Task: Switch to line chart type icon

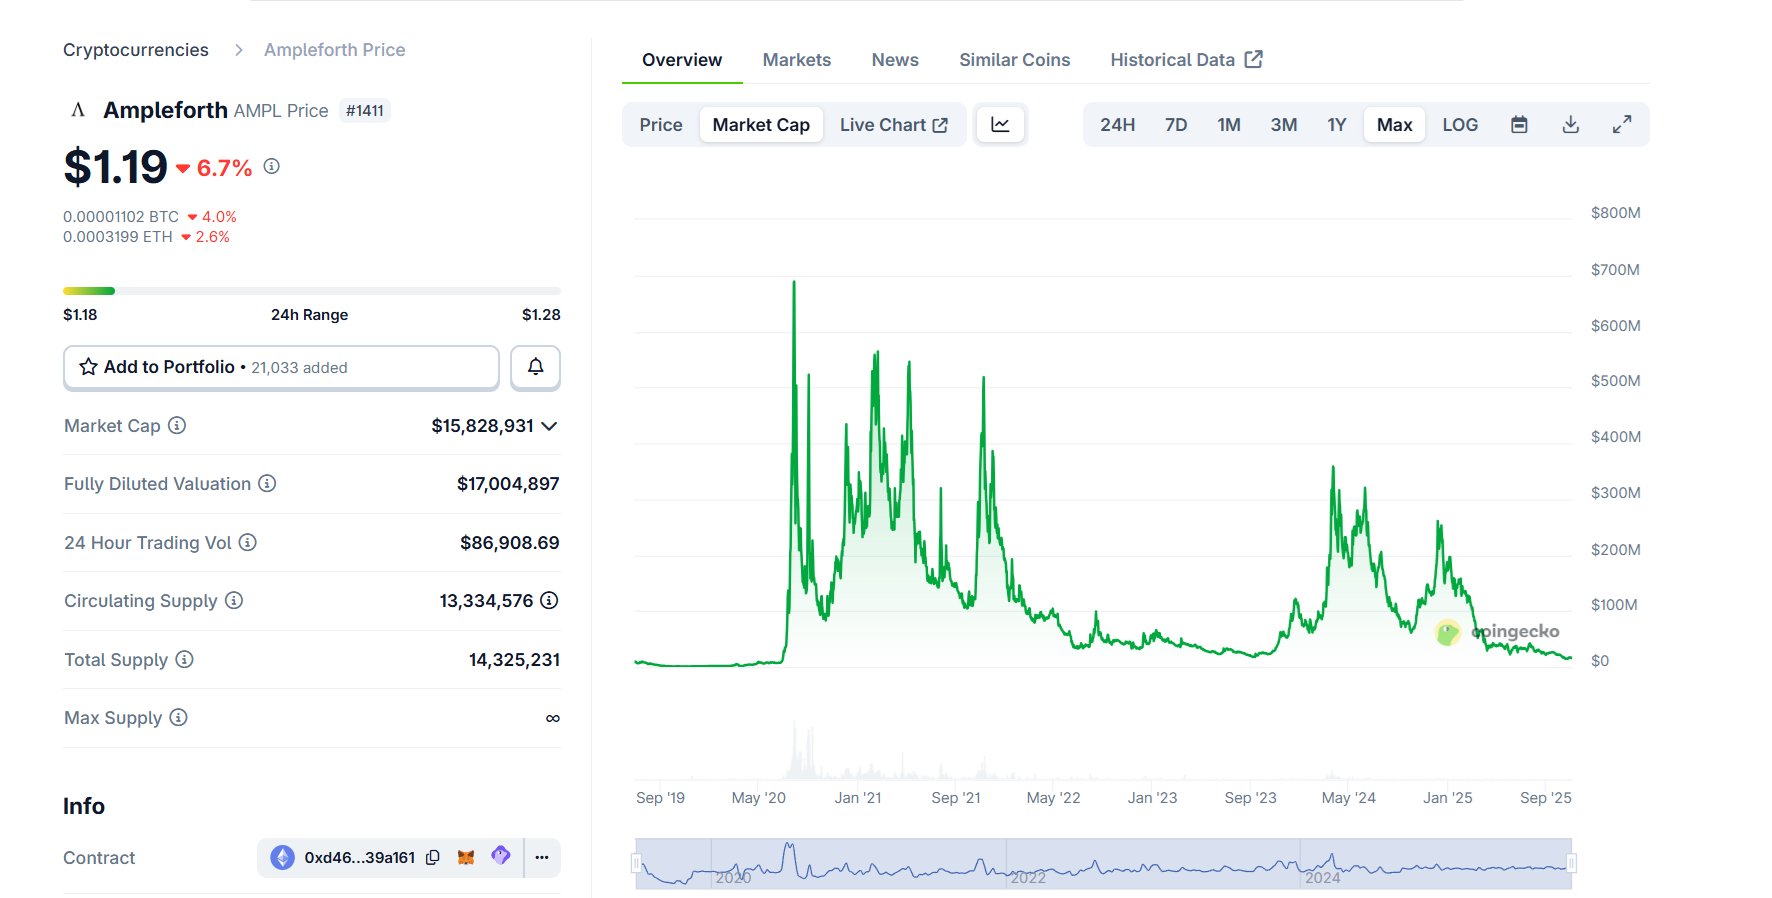Action: 1000,125
